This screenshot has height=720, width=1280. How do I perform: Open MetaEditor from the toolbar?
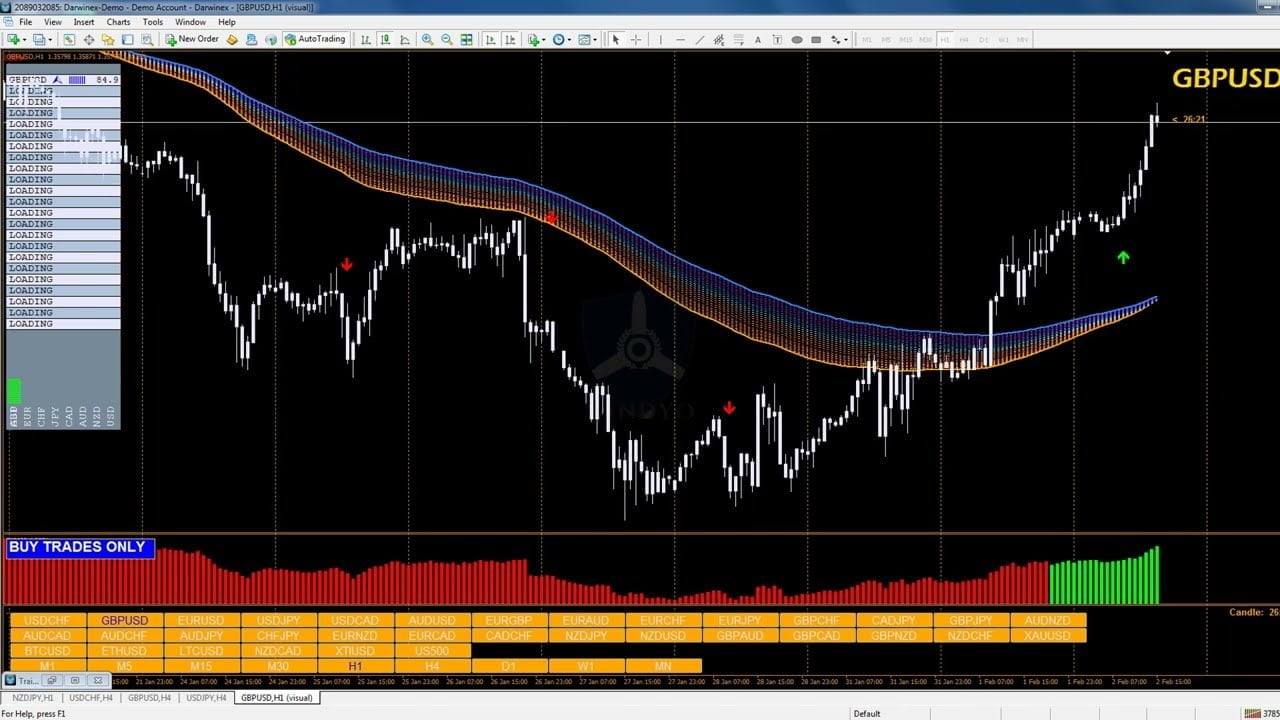232,39
